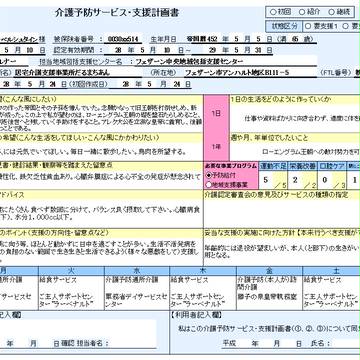The image size is (360, 360).
Task: Choose the 要支援1 radio option
Action: (308, 26)
